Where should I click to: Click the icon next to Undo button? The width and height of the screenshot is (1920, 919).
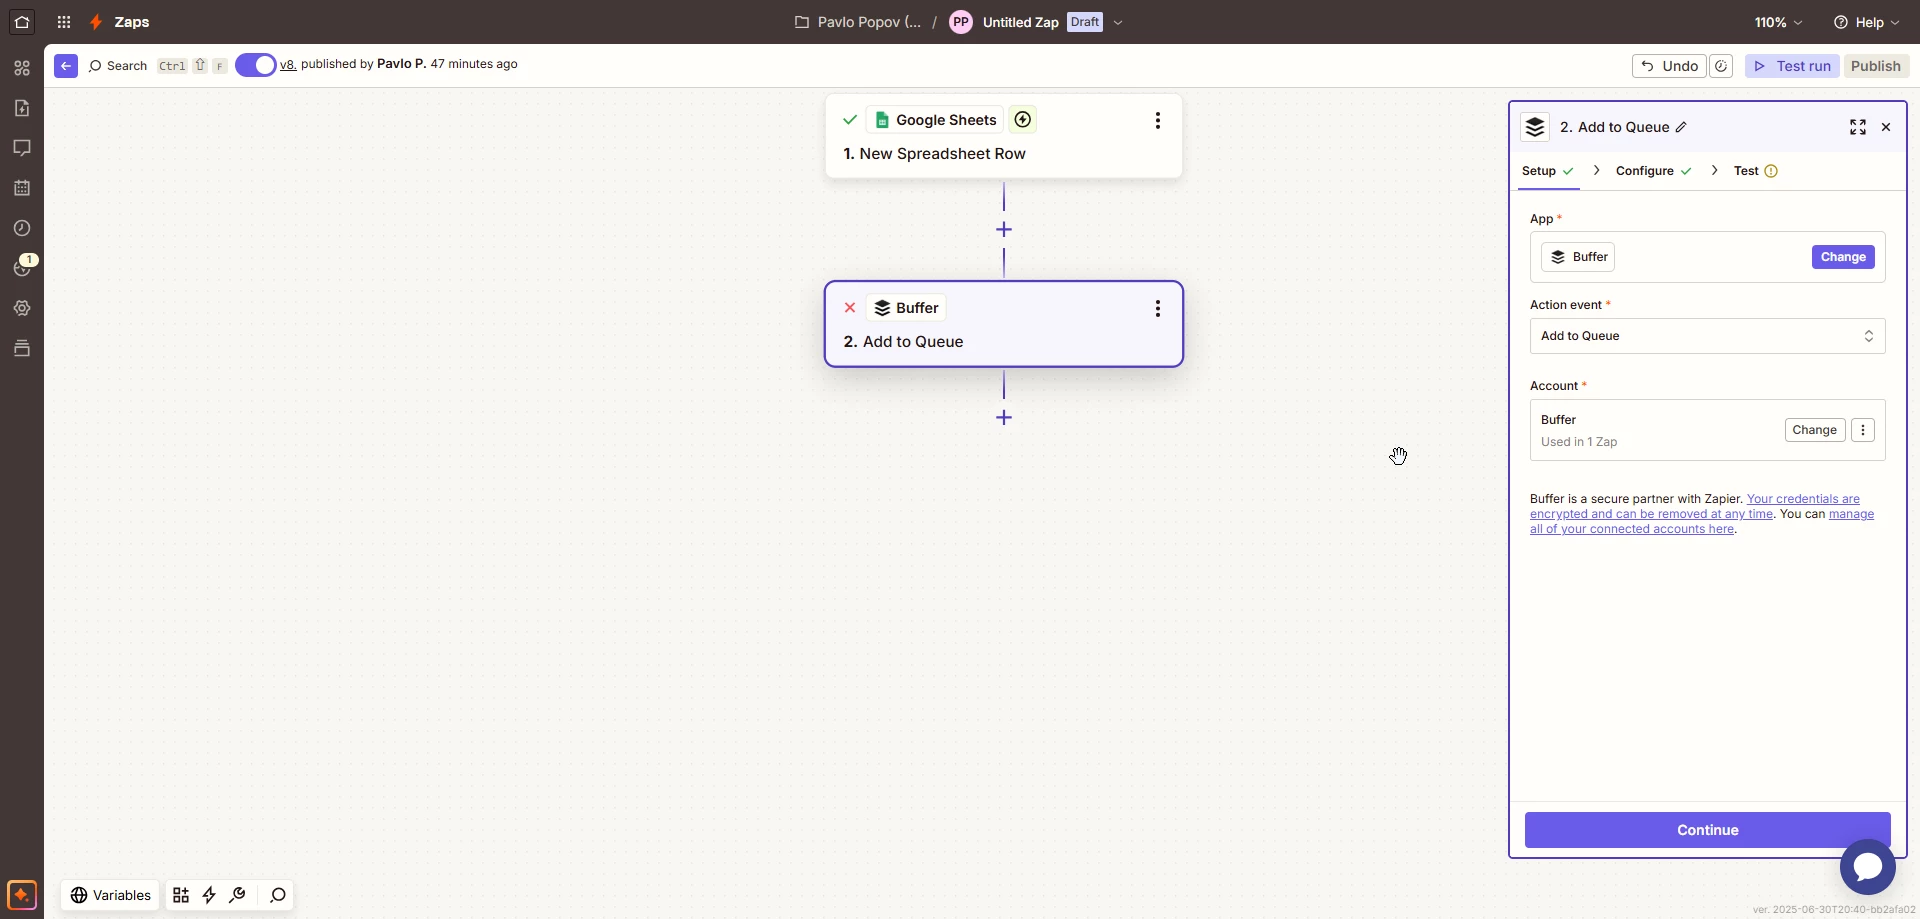click(x=1721, y=66)
